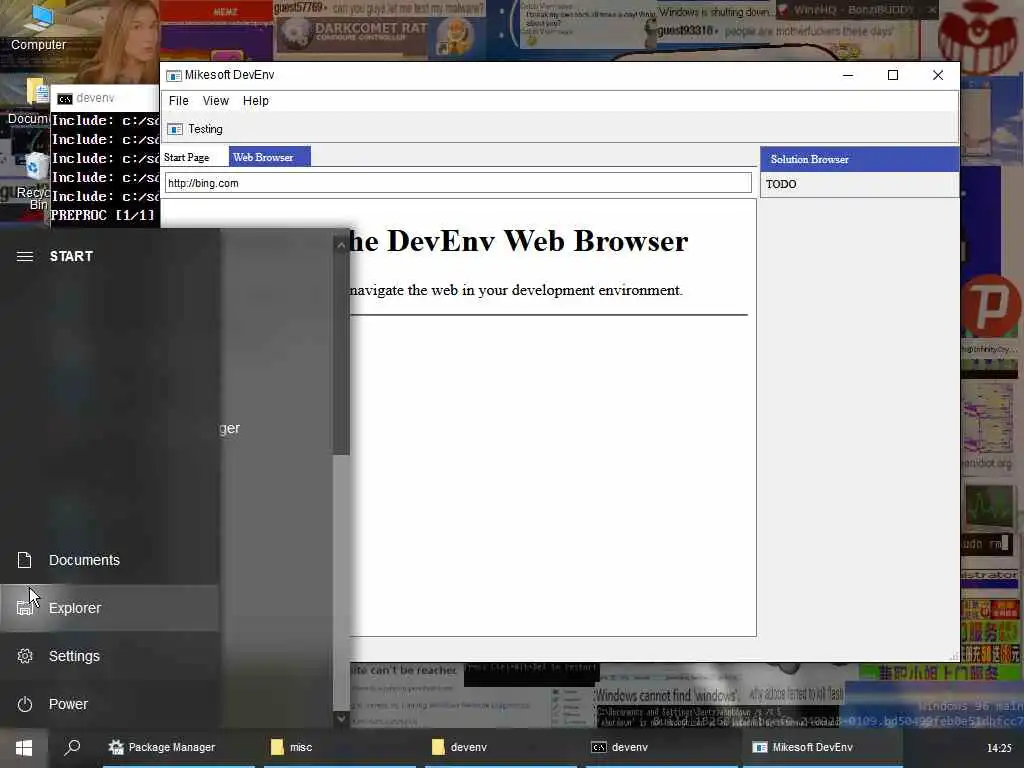This screenshot has width=1024, height=768.
Task: Open Settings from the Start menu
Action: pos(109,656)
